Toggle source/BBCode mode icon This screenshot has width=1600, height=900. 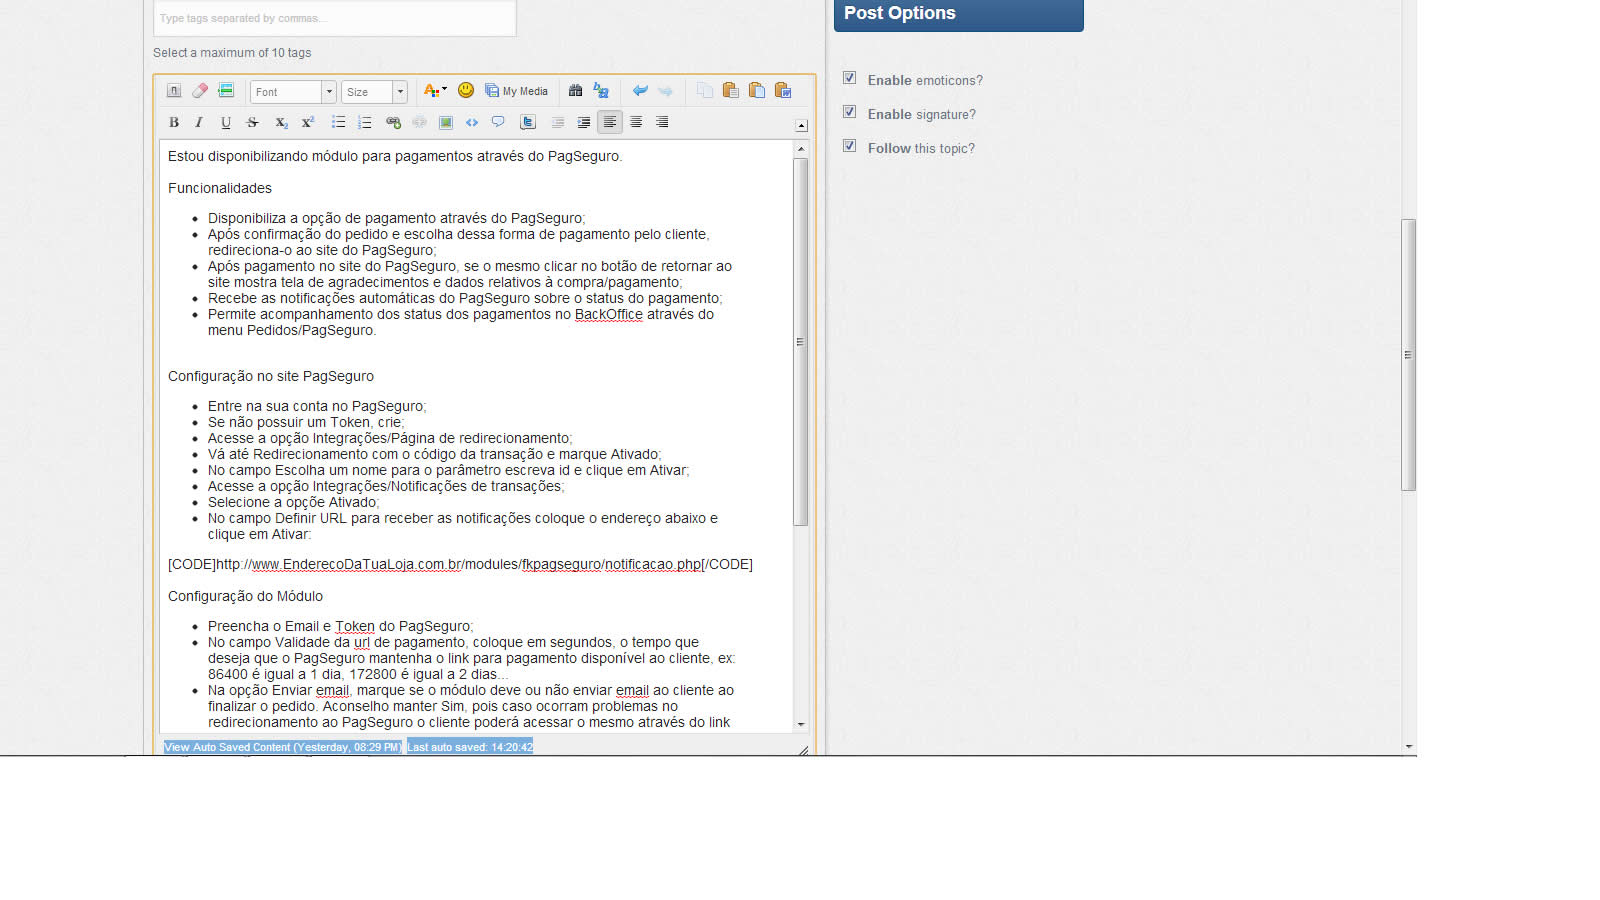click(174, 91)
